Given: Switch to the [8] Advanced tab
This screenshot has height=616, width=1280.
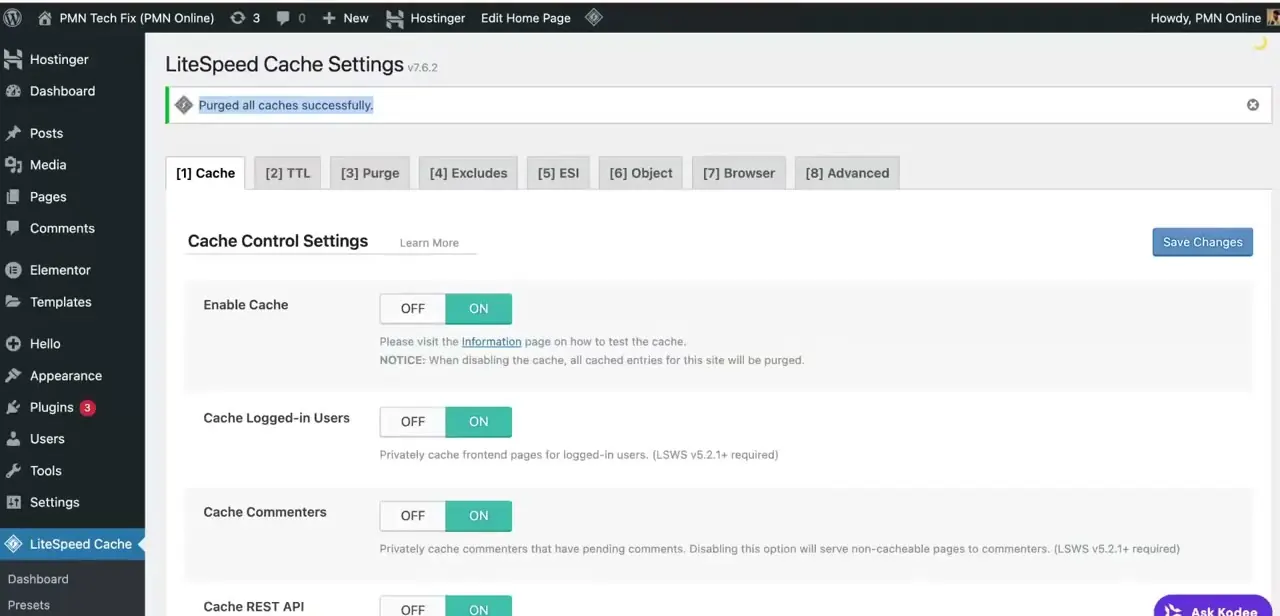Looking at the screenshot, I should [847, 173].
